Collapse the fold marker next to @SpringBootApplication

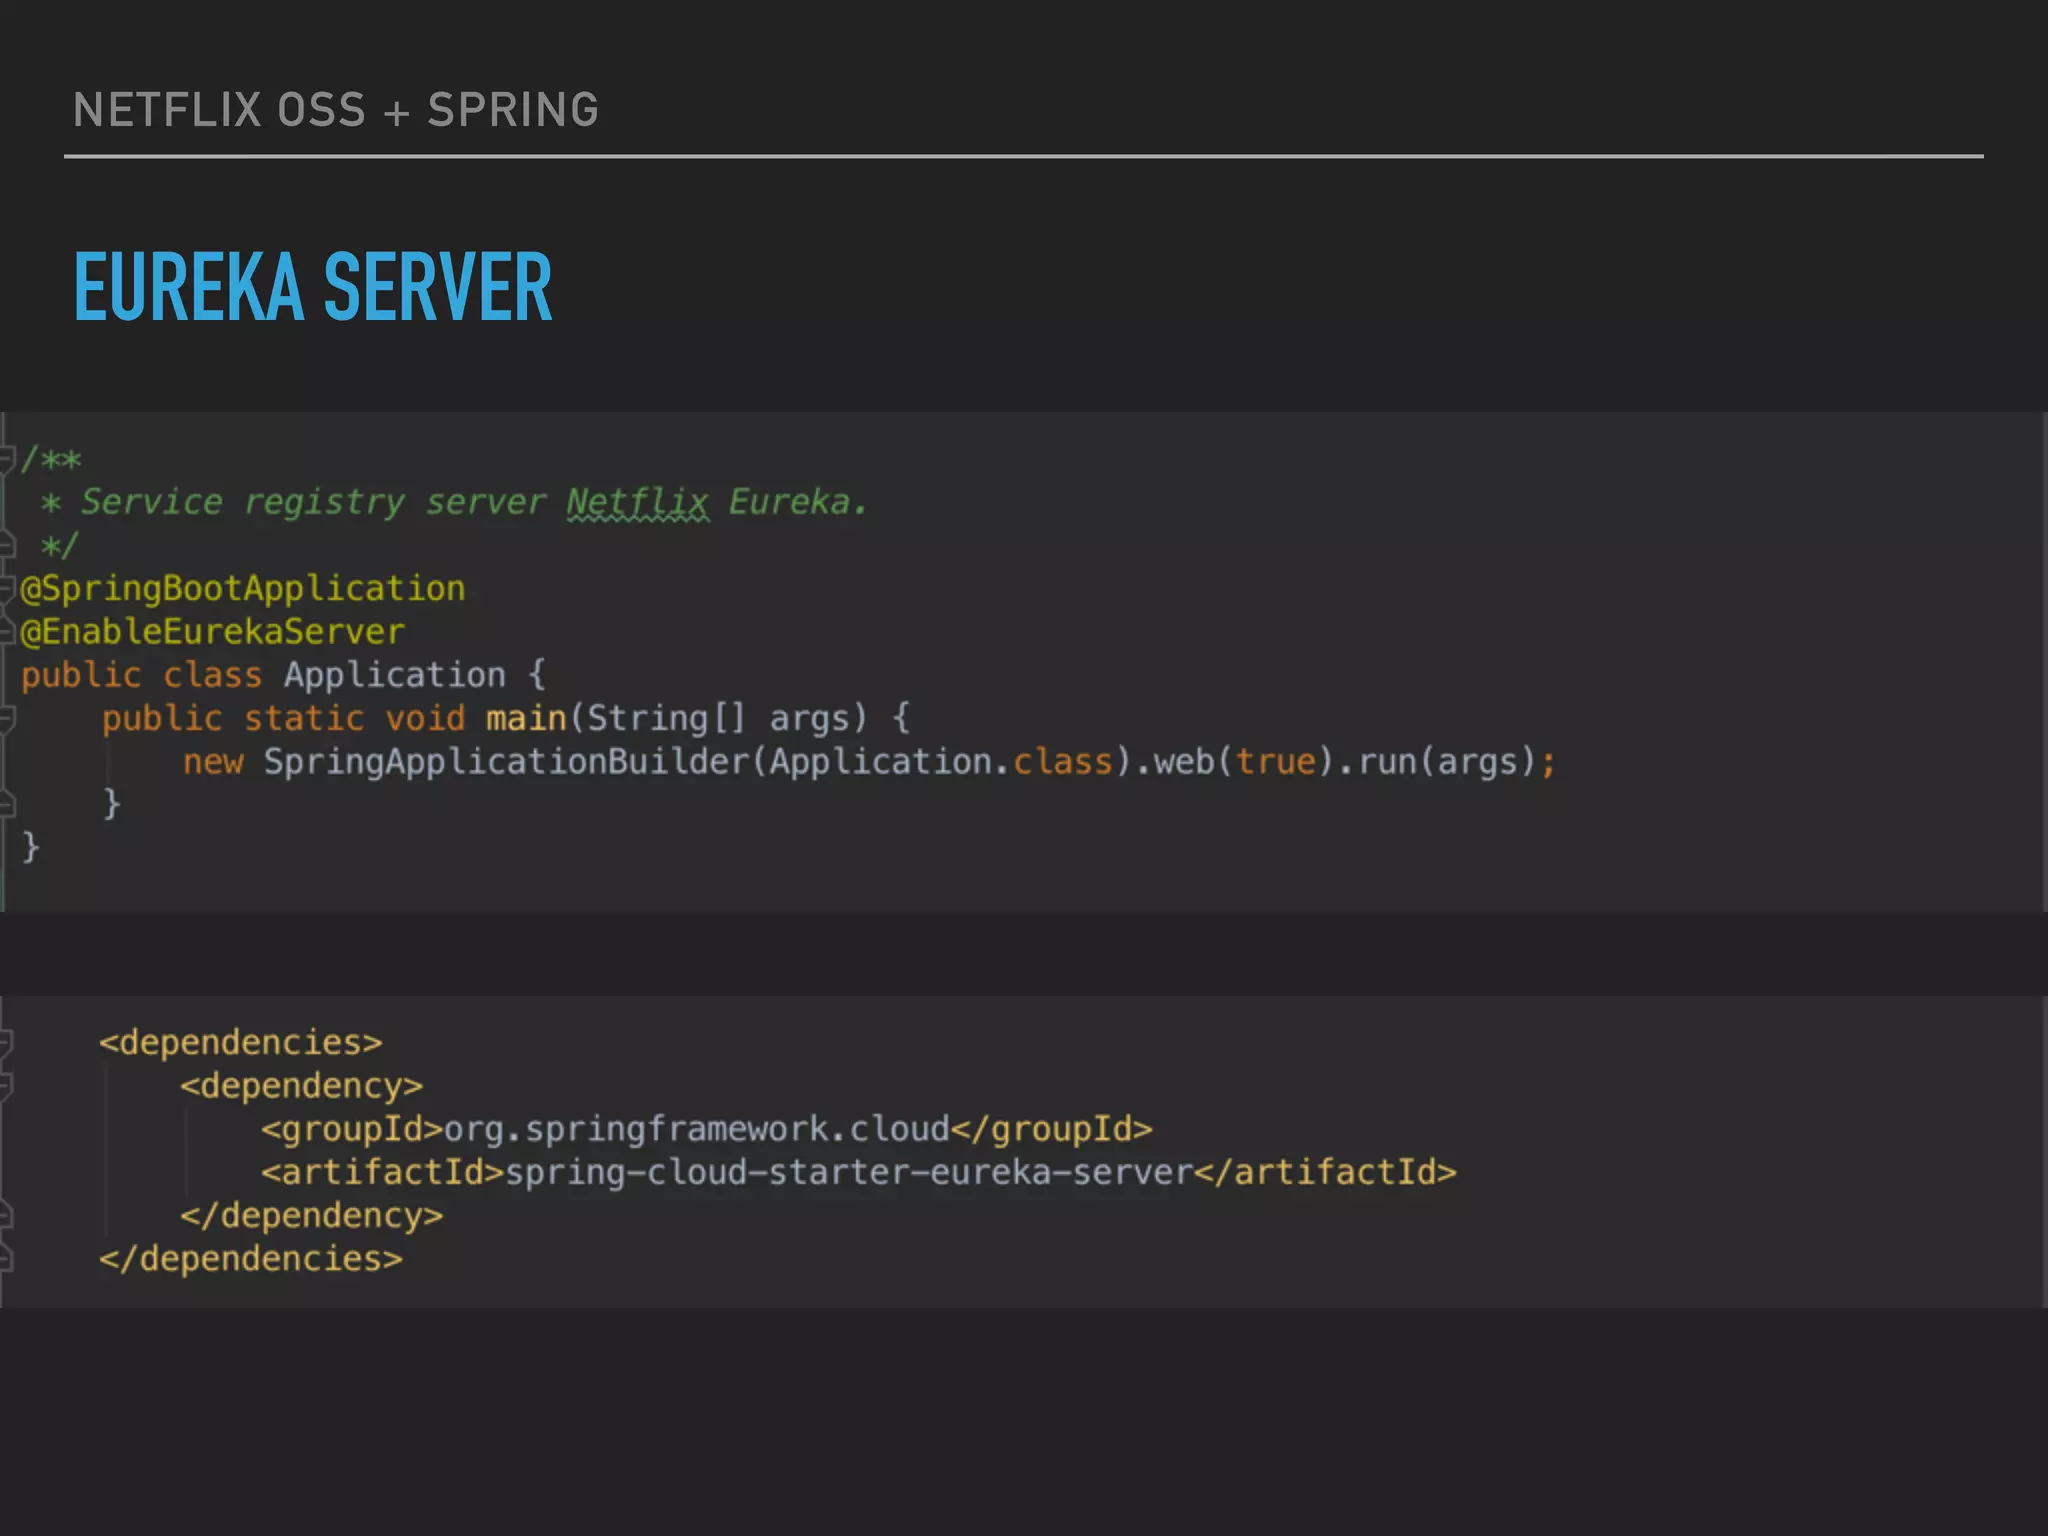coord(6,588)
